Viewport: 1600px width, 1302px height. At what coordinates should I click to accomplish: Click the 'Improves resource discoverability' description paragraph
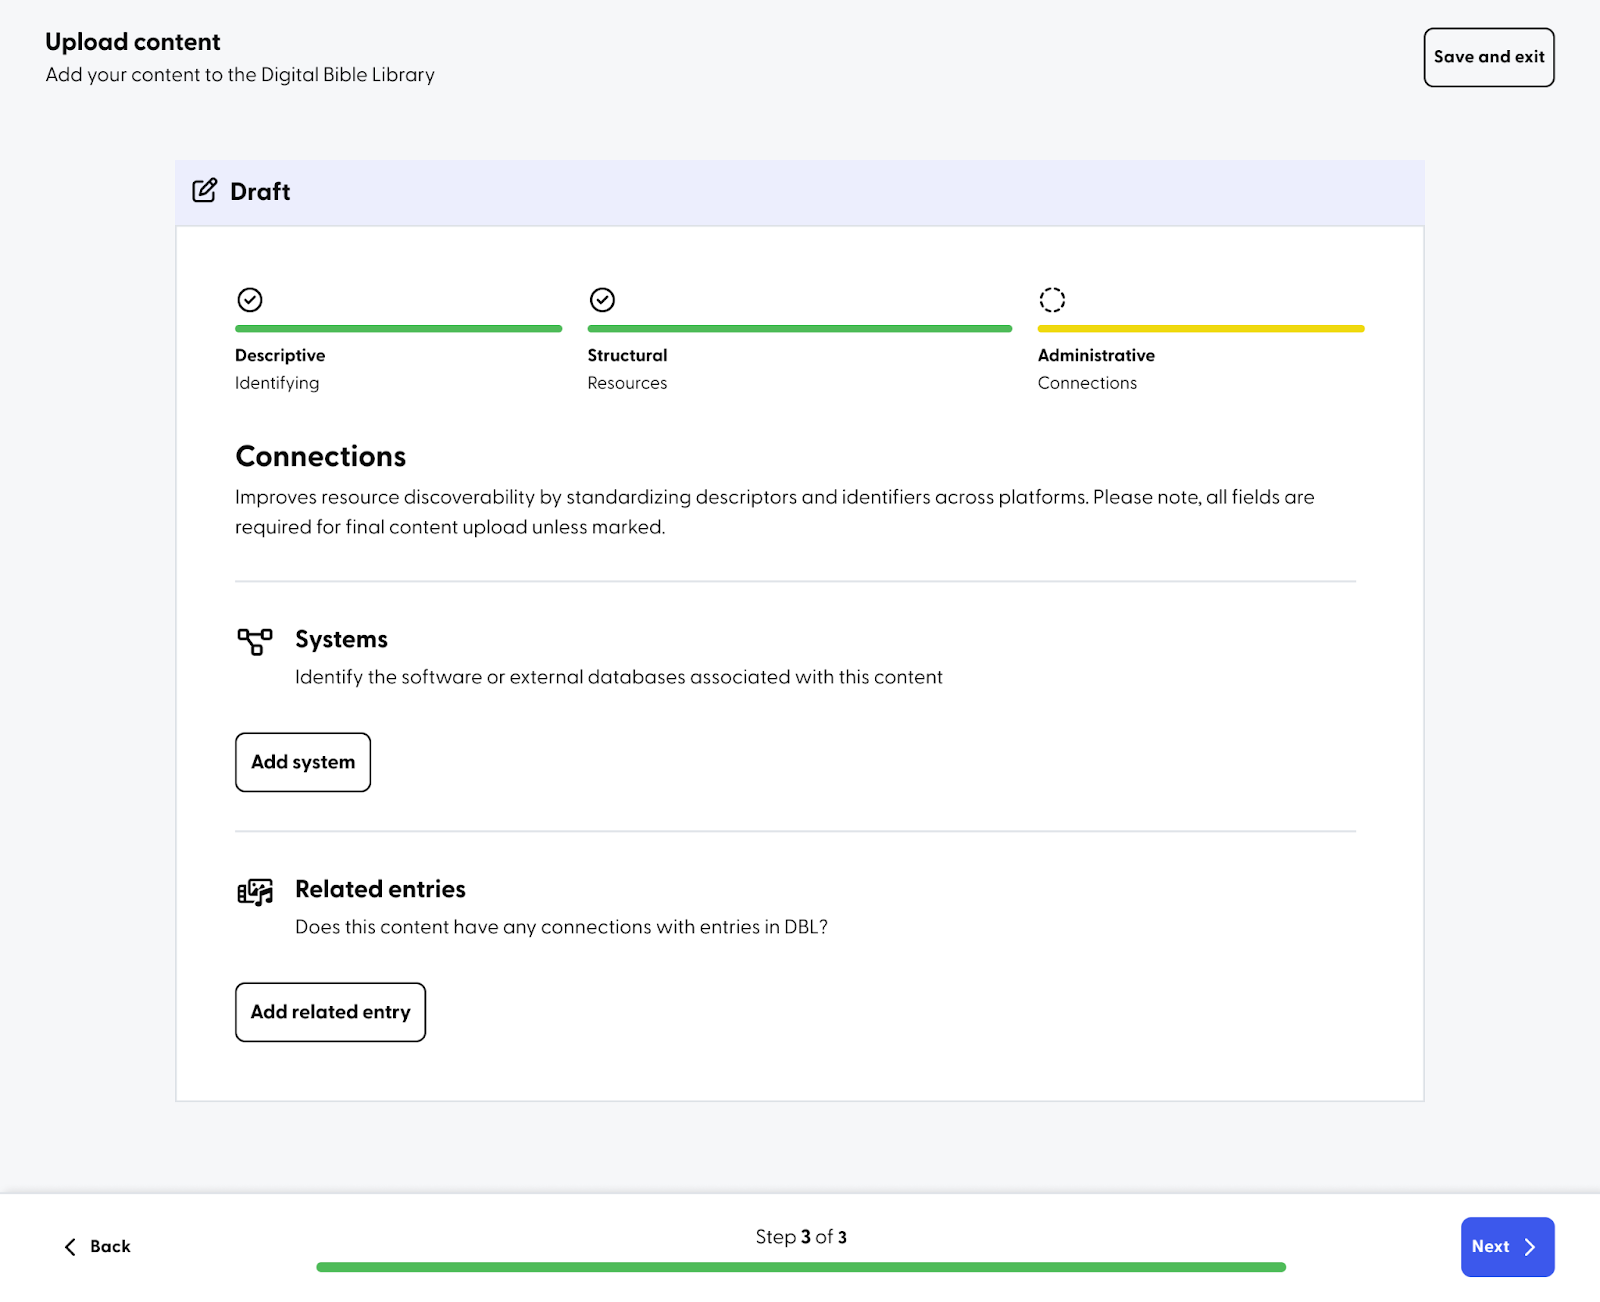pyautogui.click(x=775, y=512)
